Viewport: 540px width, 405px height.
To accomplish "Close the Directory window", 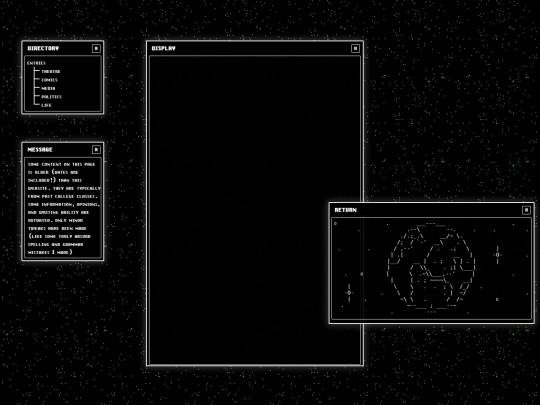I will pos(96,49).
